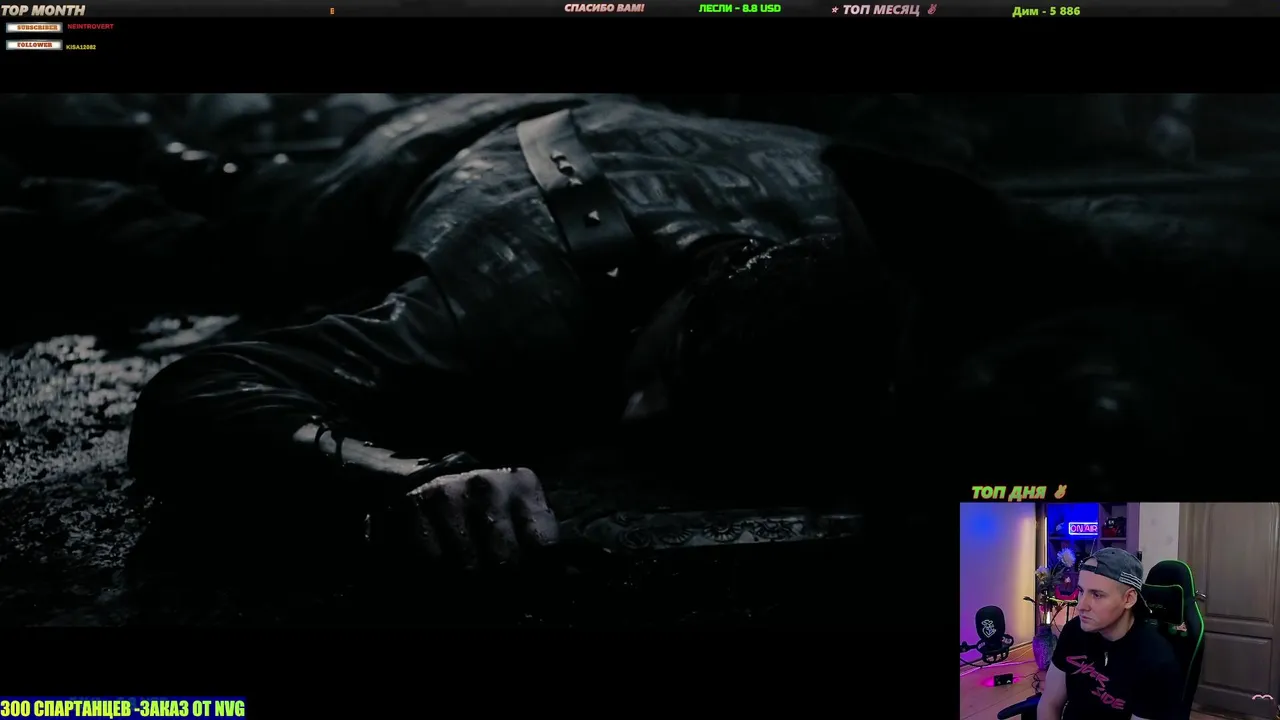
Task: Click the ТОП ДНЯ label above webcam
Action: tap(1019, 492)
